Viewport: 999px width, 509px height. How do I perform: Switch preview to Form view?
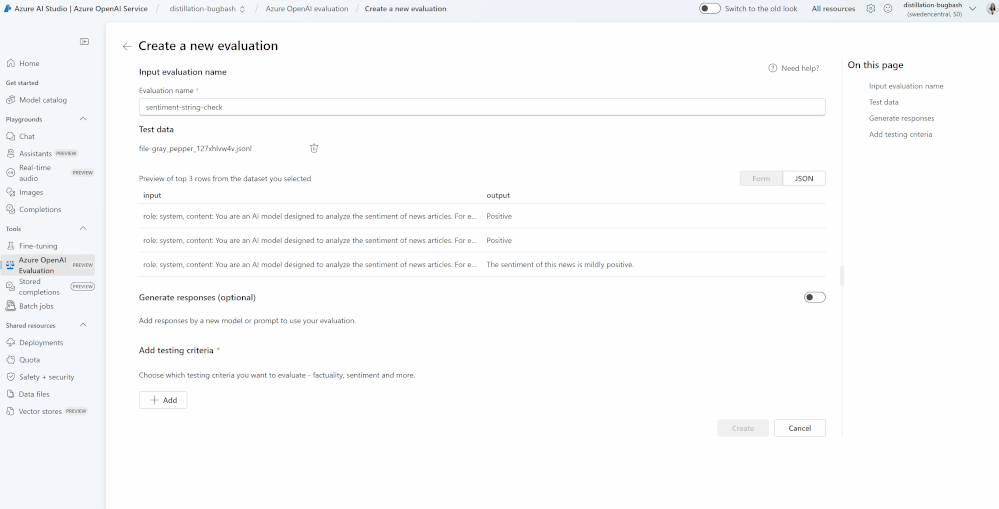(x=761, y=179)
